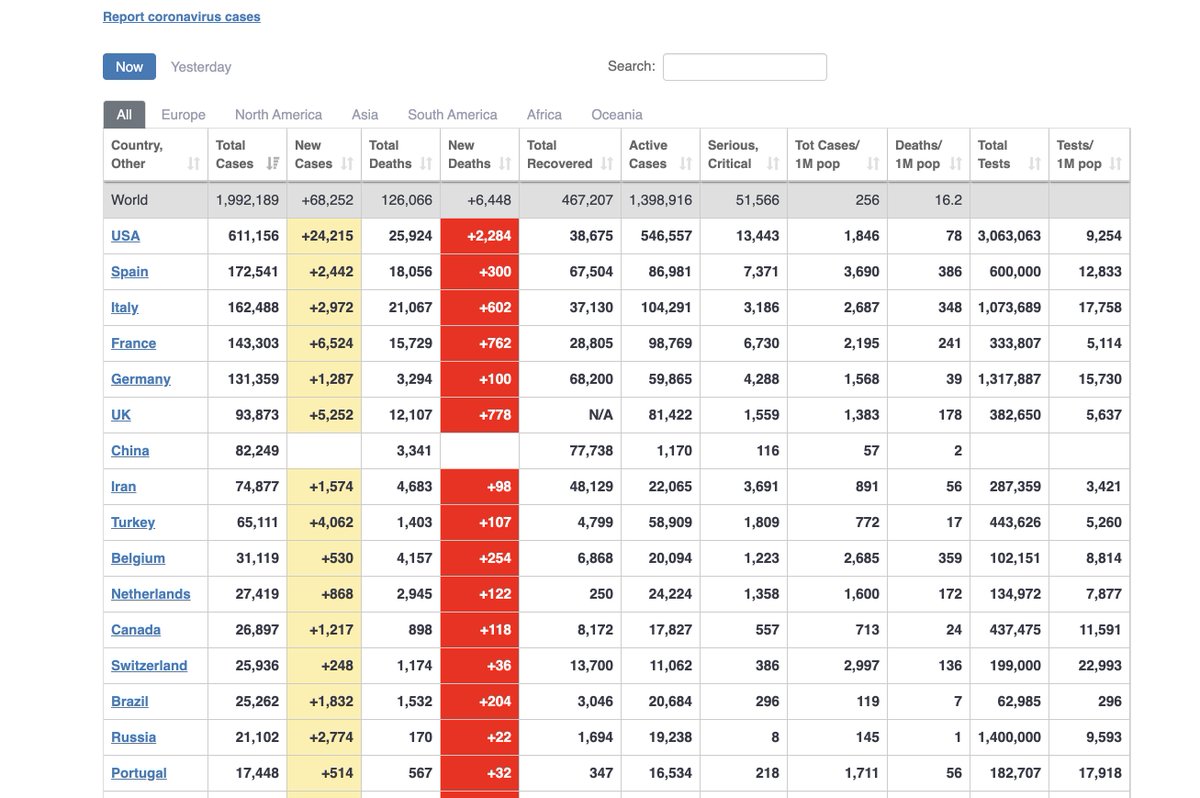Screen dimensions: 1200x798
Task: Open the Spain country link
Action: pos(130,272)
